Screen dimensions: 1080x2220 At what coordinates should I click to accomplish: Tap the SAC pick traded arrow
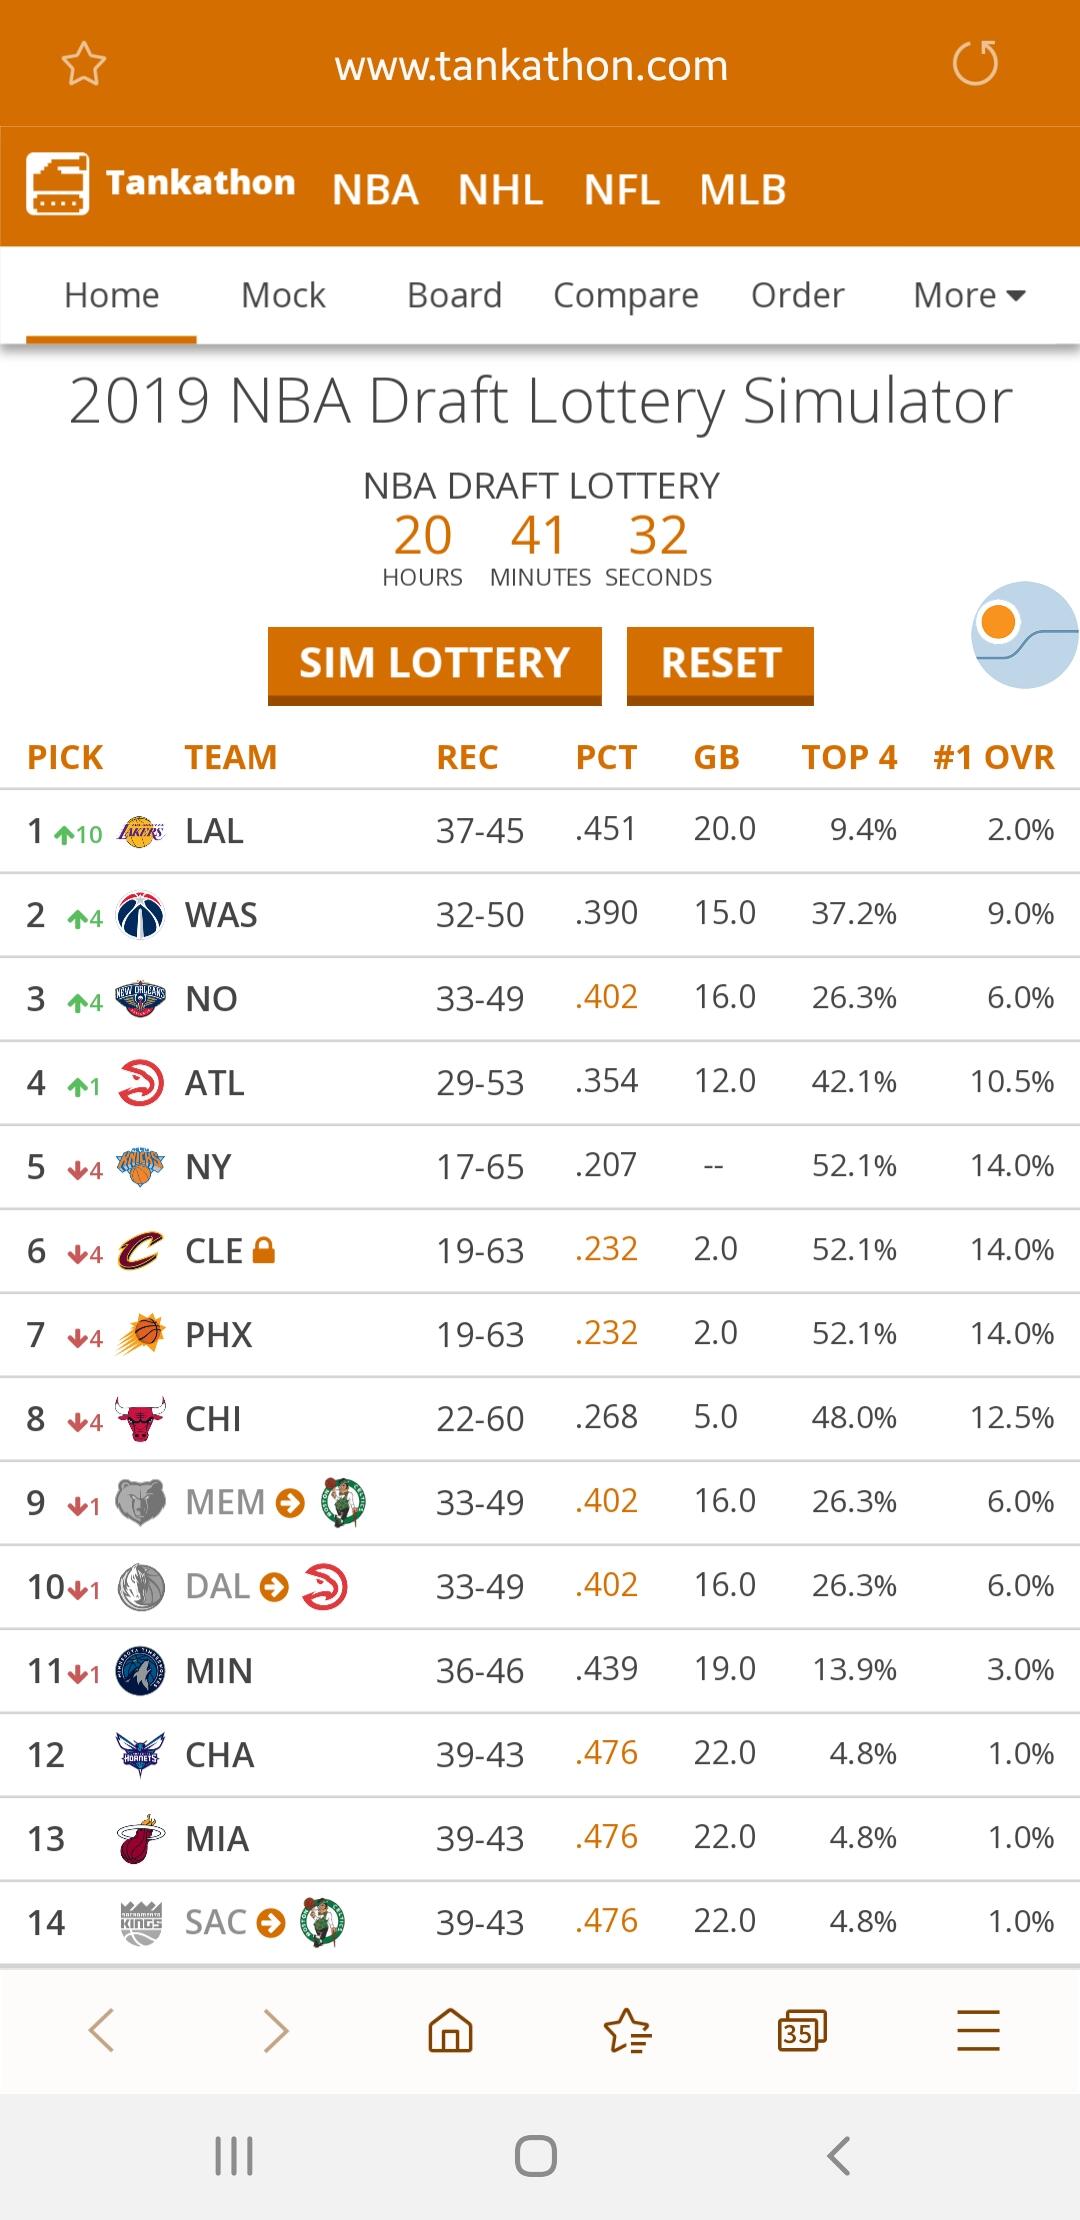coord(271,1923)
